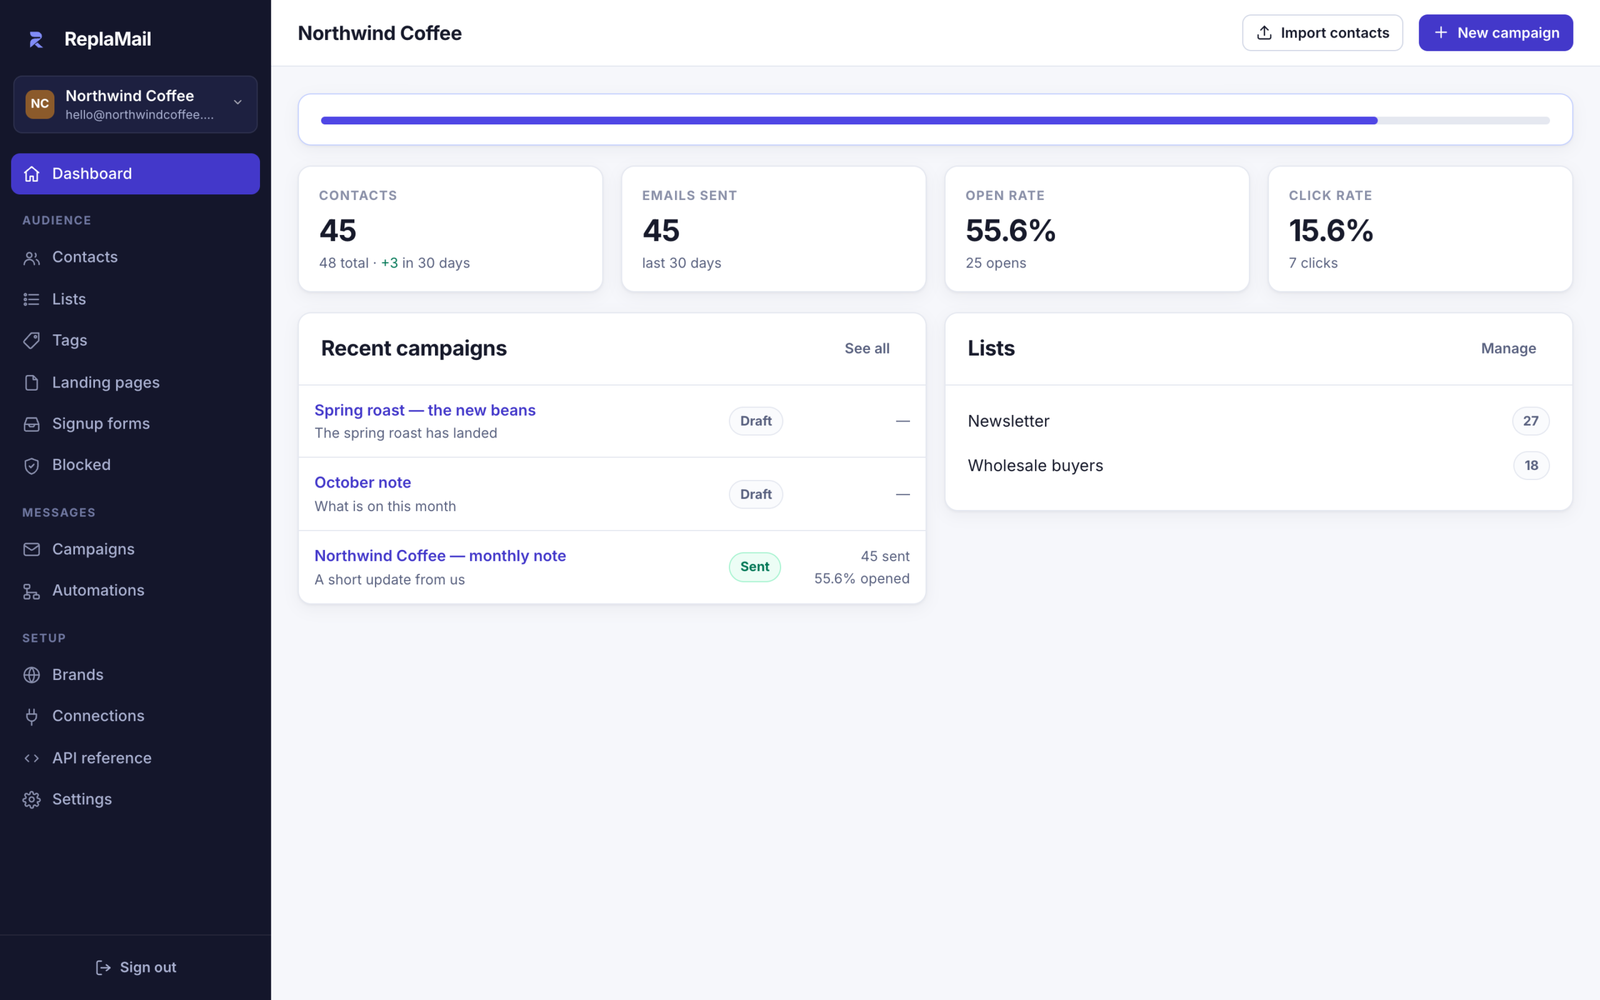Click Manage in the Lists card
This screenshot has width=1600, height=1000.
1508,349
